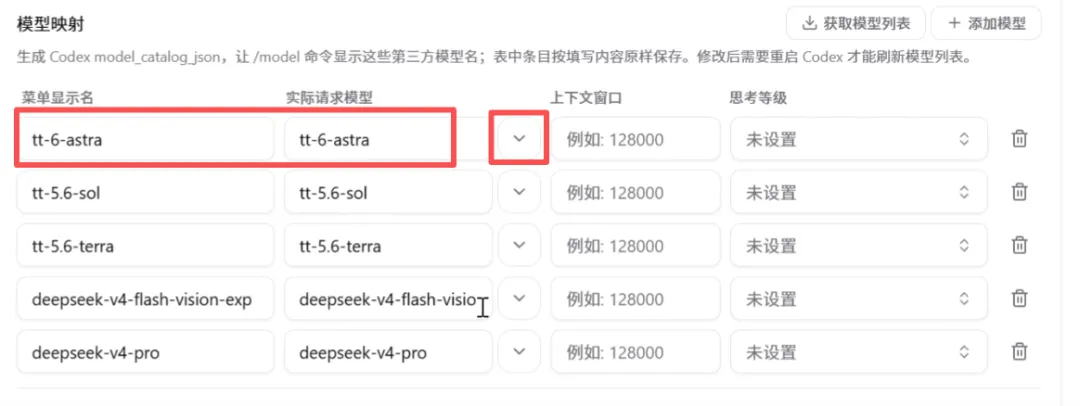Open 思考等级 selector for tt-5.6-terra
This screenshot has height=406, width=1080.
pyautogui.click(x=859, y=245)
